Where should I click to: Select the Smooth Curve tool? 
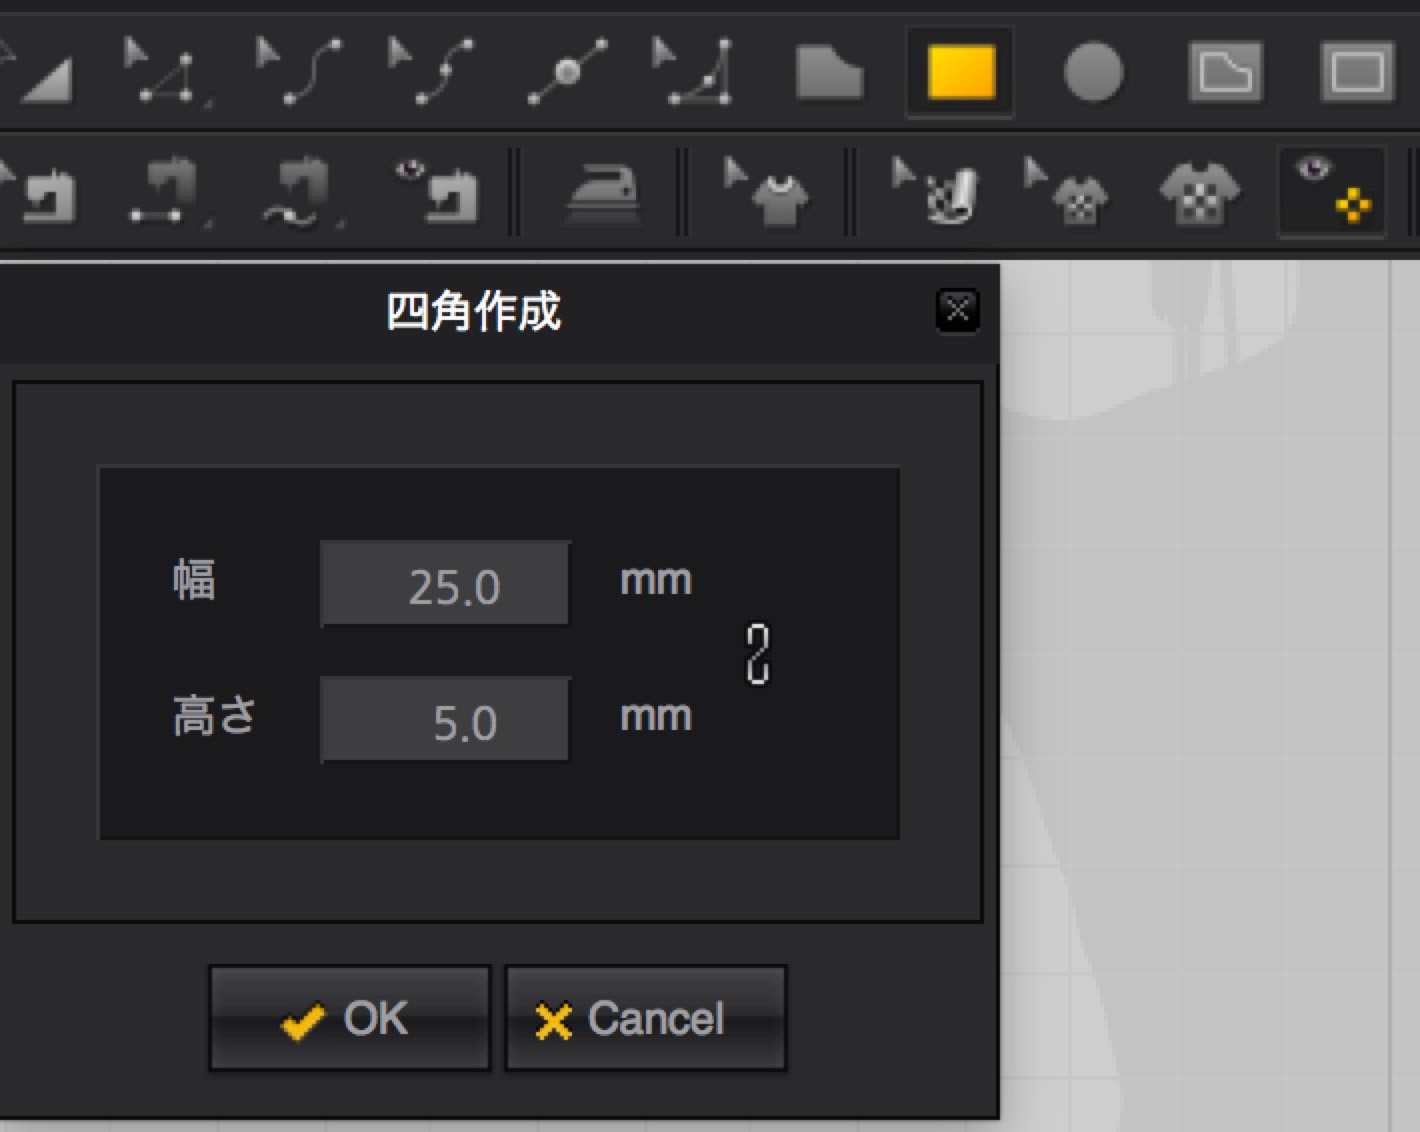(695, 72)
